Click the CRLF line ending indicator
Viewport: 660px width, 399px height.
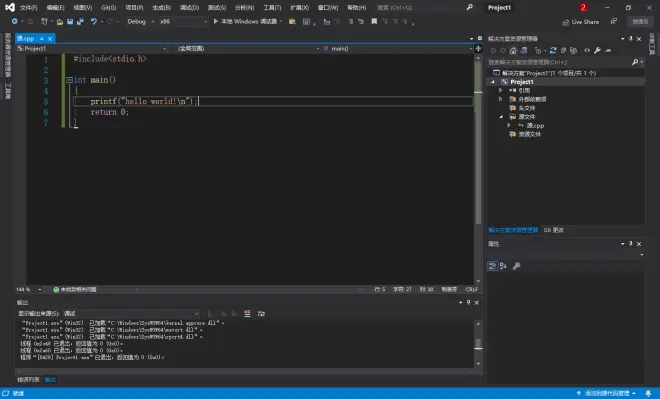[x=471, y=290]
